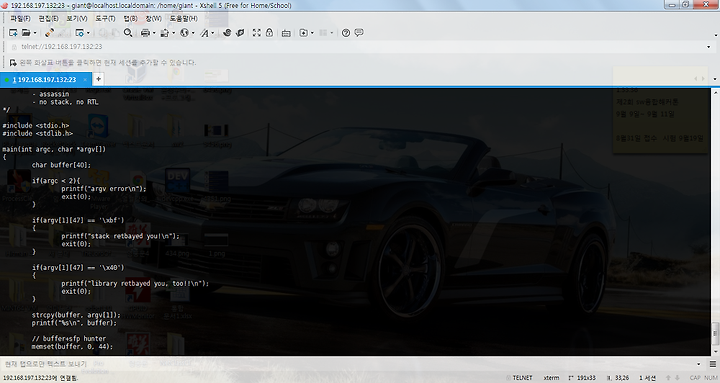The height and width of the screenshot is (383, 720).
Task: Click the terminal vertical scrollbar
Action: coord(715,221)
